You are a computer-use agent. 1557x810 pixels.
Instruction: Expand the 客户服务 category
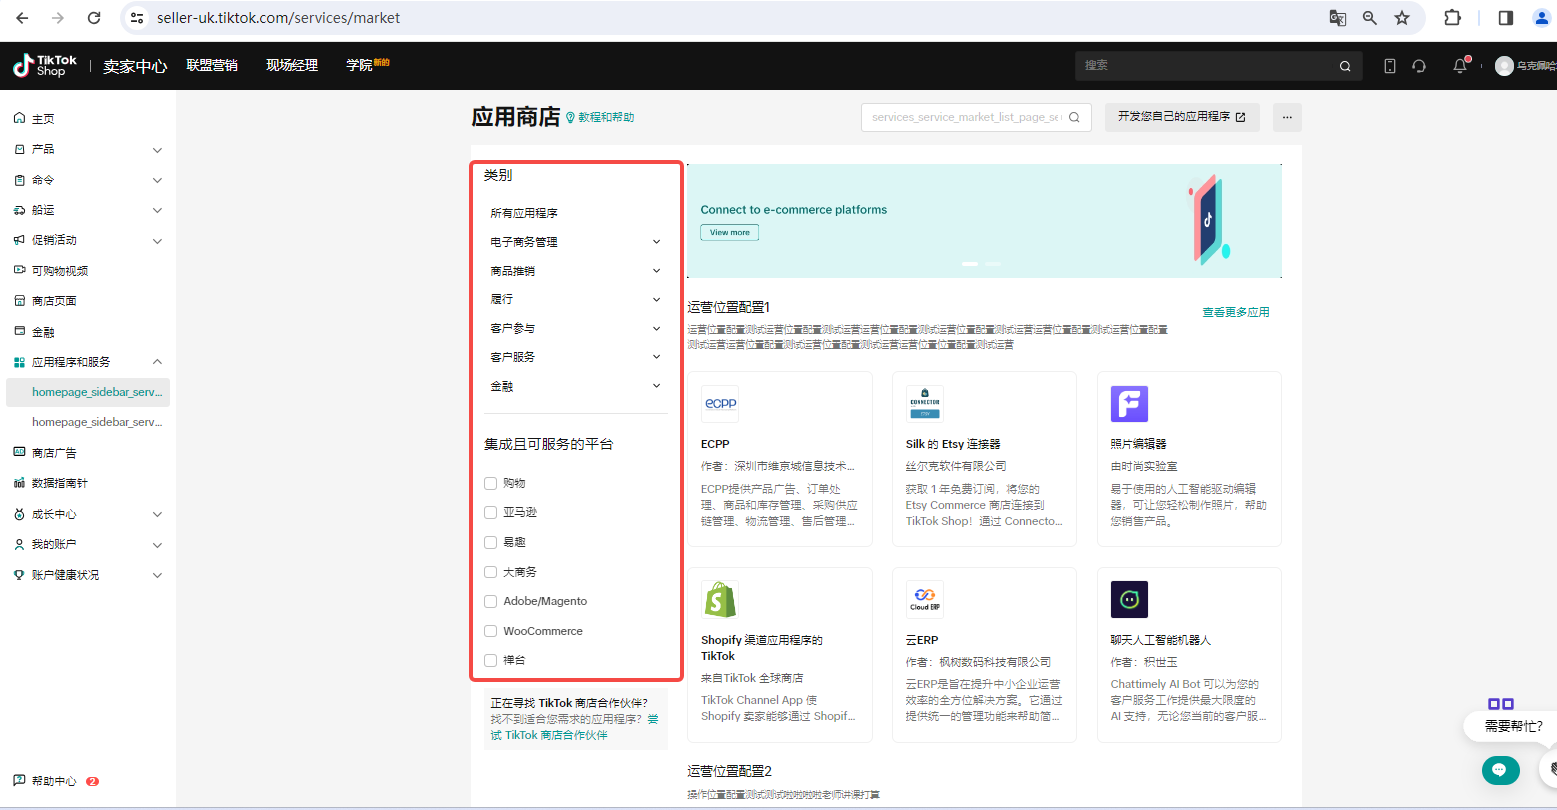pyautogui.click(x=656, y=357)
